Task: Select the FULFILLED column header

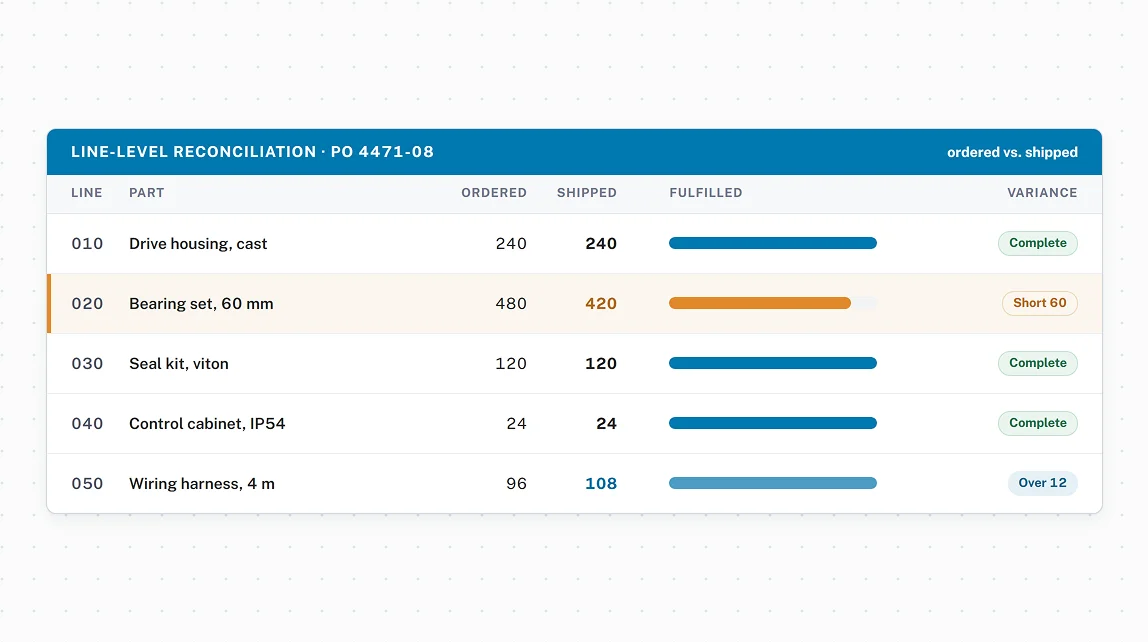Action: tap(706, 193)
